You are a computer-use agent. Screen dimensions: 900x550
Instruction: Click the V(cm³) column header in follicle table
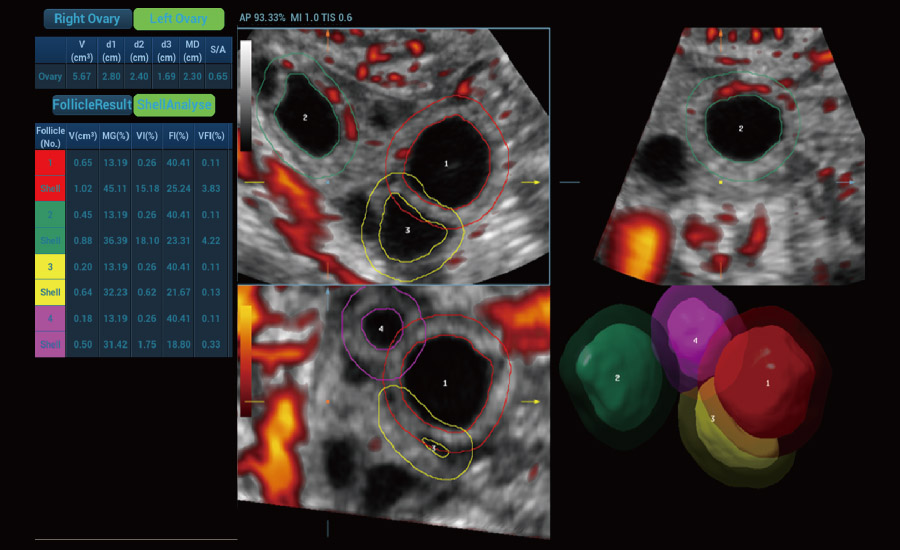(x=84, y=135)
